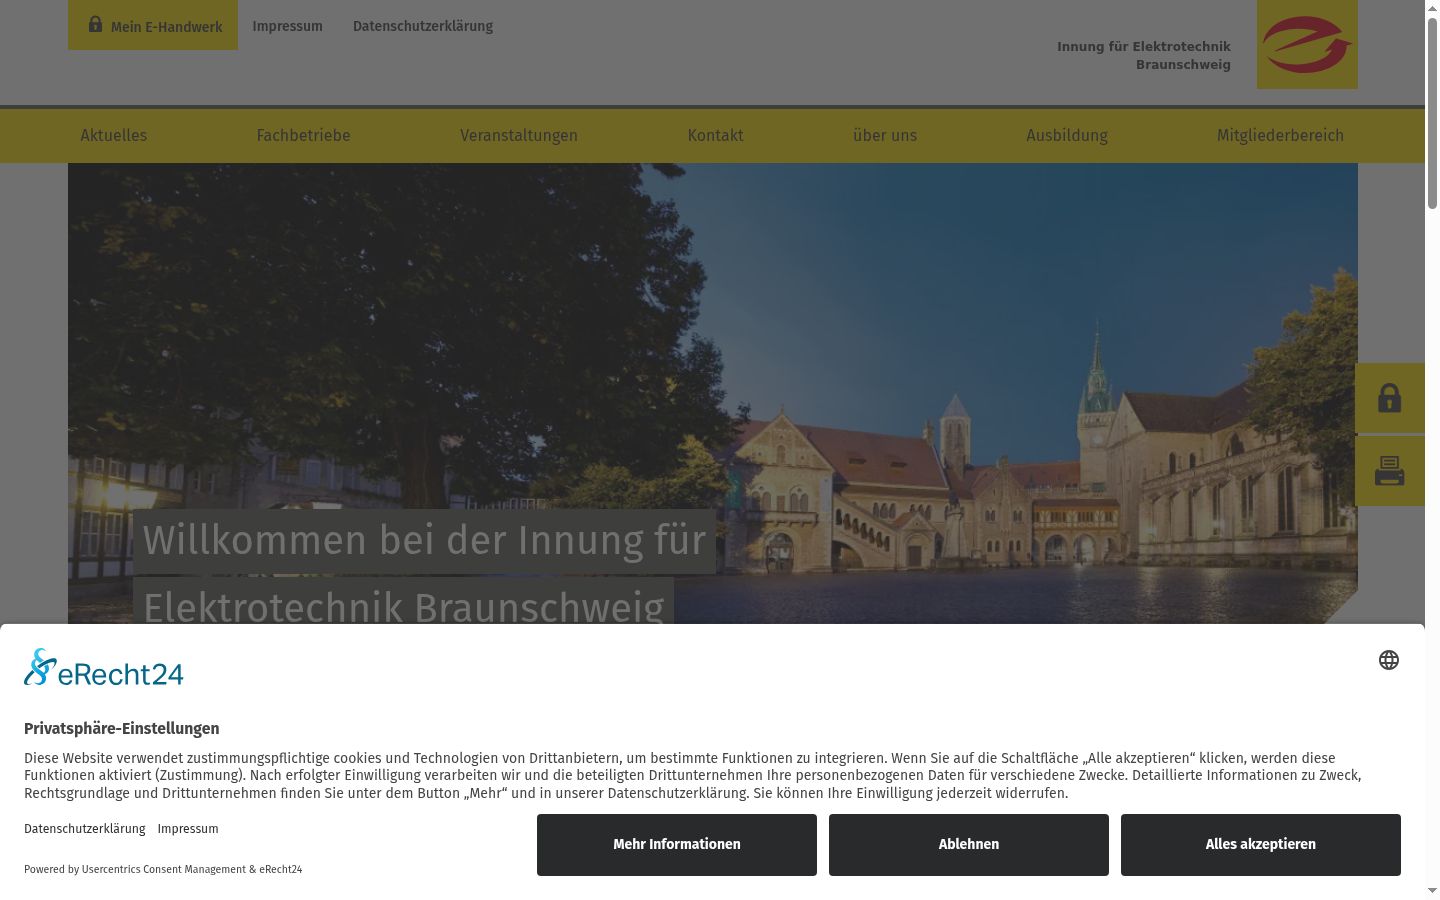
Task: Open Datenschutzerklärung link in consent banner
Action: [85, 829]
